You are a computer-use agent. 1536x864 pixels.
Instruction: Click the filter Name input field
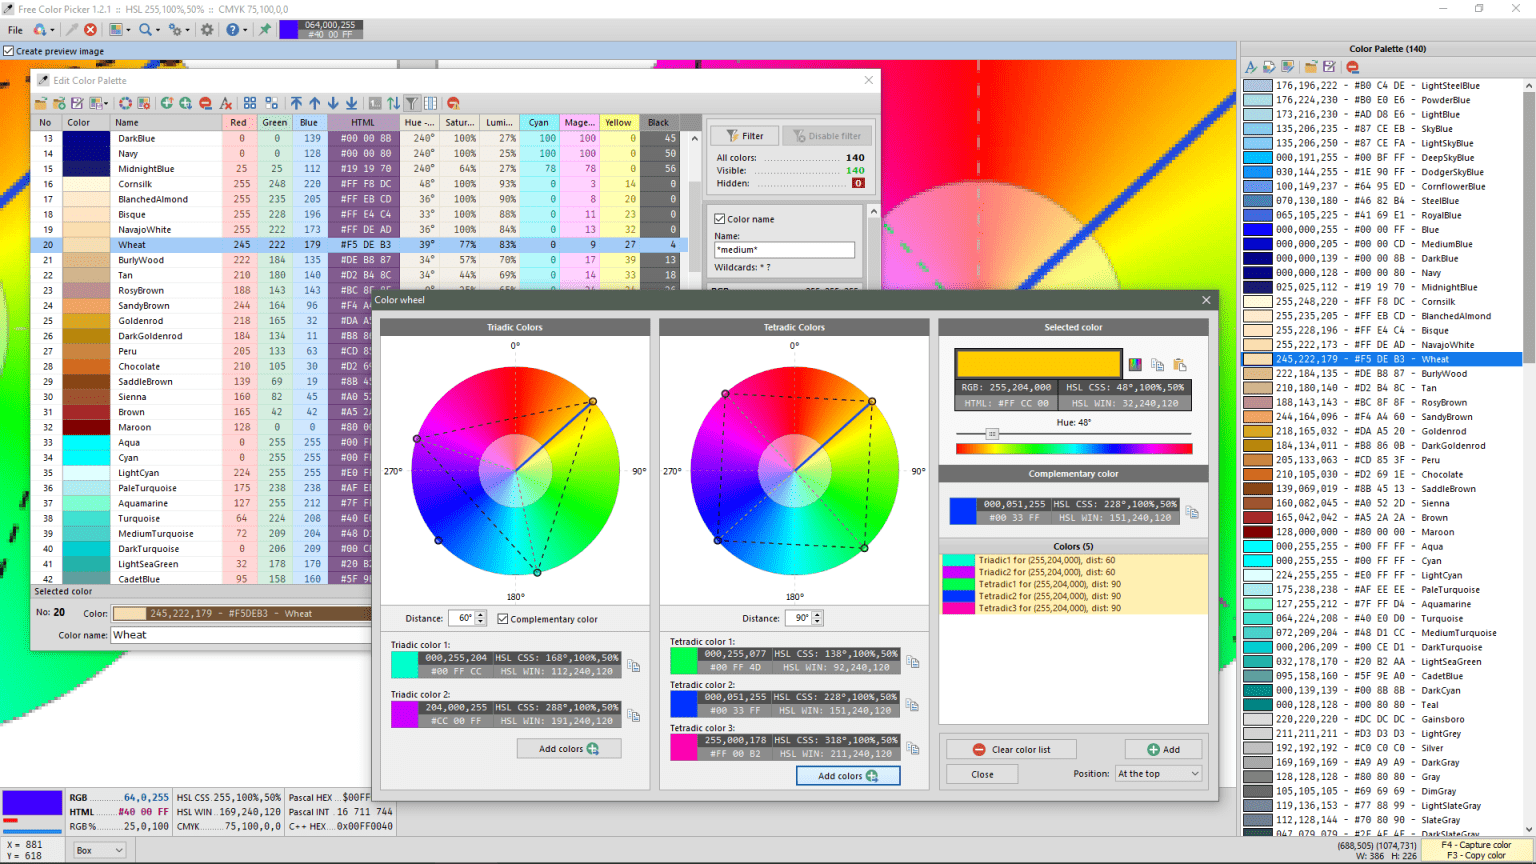pyautogui.click(x=784, y=250)
